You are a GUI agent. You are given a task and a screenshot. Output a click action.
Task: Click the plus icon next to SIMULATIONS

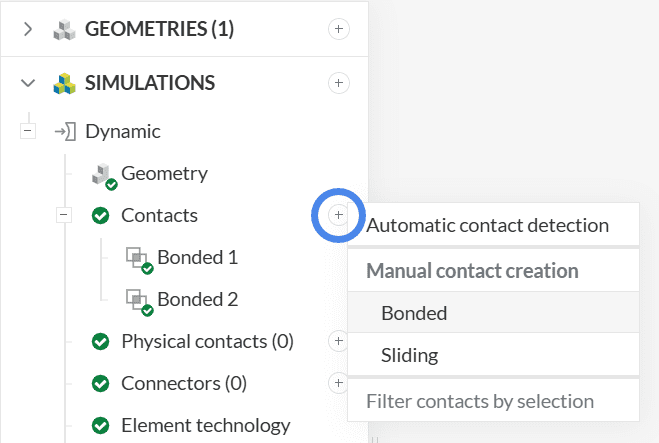click(x=339, y=82)
